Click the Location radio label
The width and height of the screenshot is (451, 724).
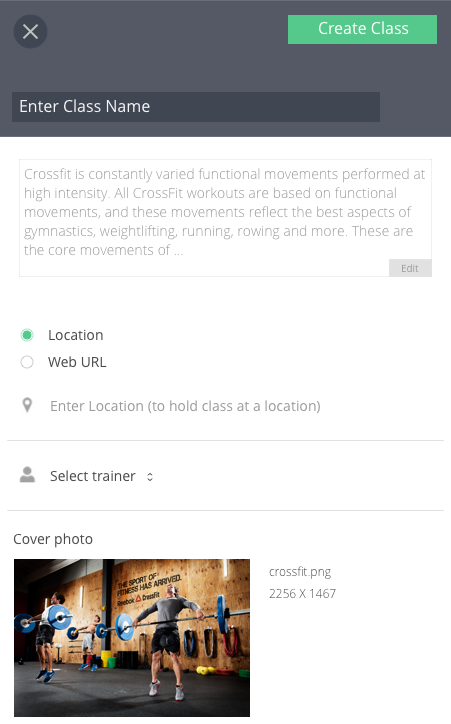(76, 335)
